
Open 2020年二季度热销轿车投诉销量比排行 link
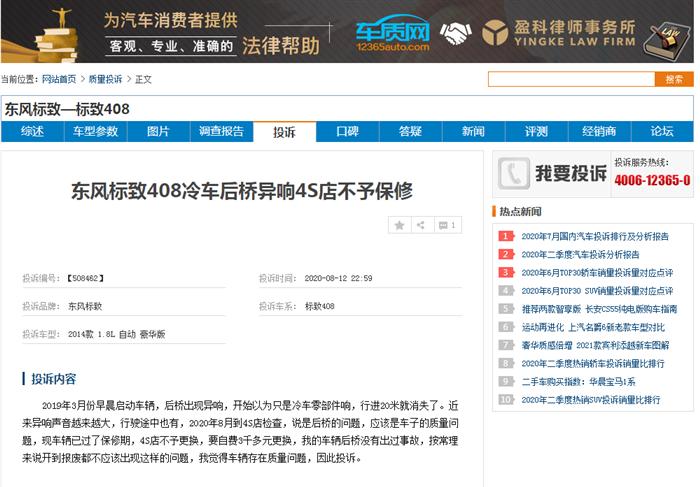pyautogui.click(x=592, y=363)
